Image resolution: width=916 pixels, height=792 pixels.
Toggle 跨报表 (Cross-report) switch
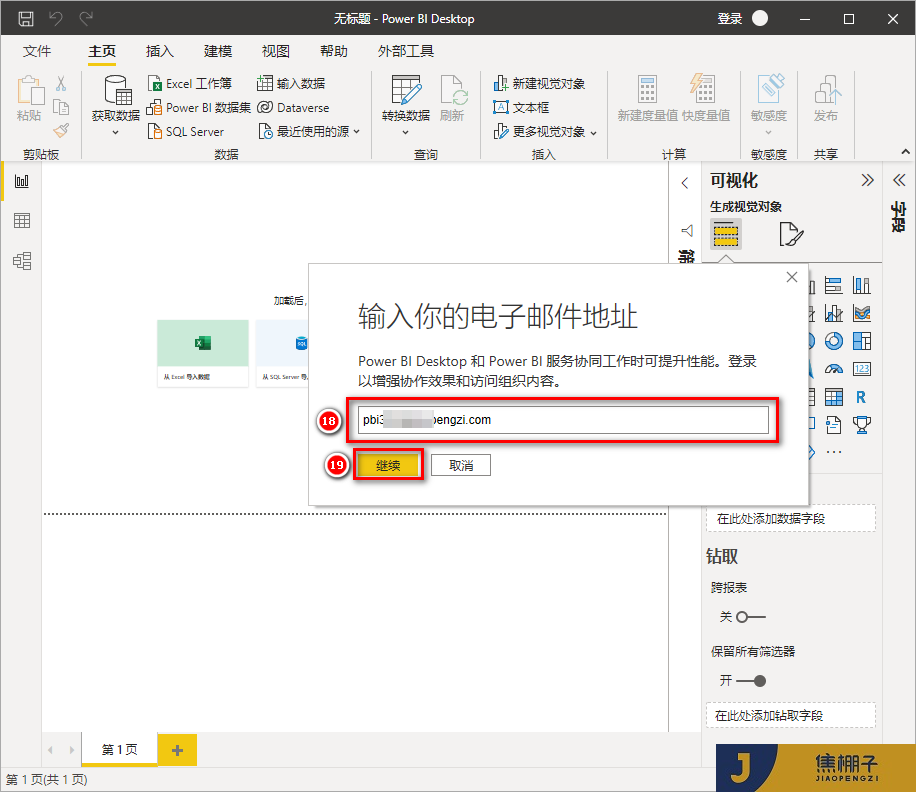[x=751, y=617]
